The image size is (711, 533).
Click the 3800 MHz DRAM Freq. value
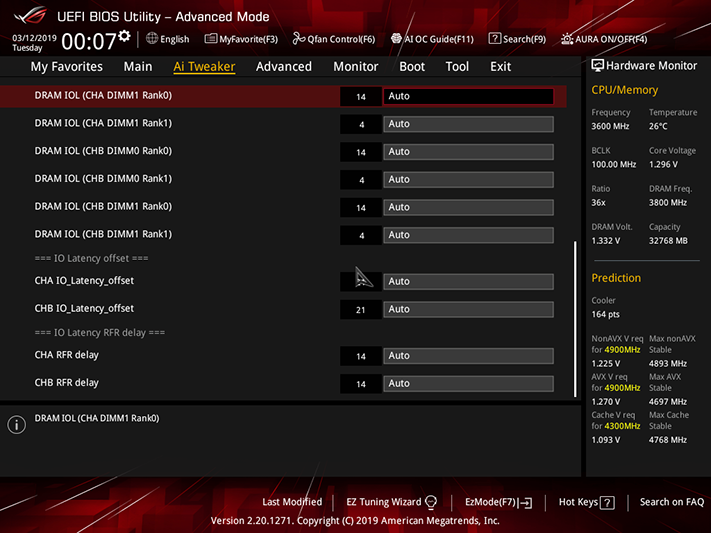coord(668,203)
